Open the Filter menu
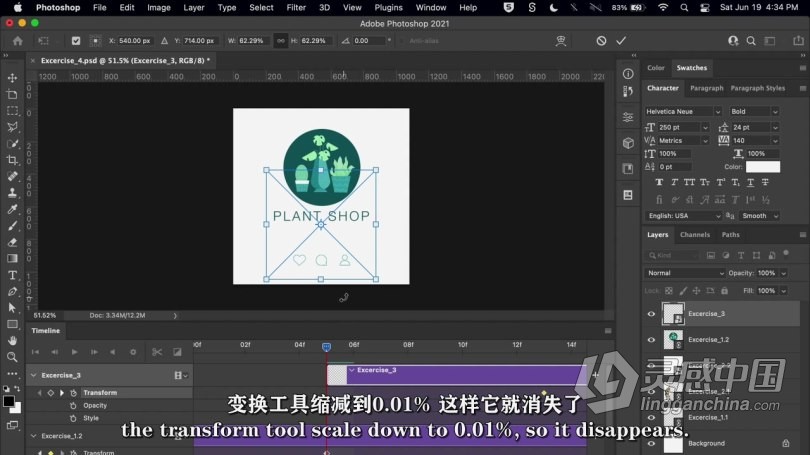The image size is (810, 455). pos(296,8)
